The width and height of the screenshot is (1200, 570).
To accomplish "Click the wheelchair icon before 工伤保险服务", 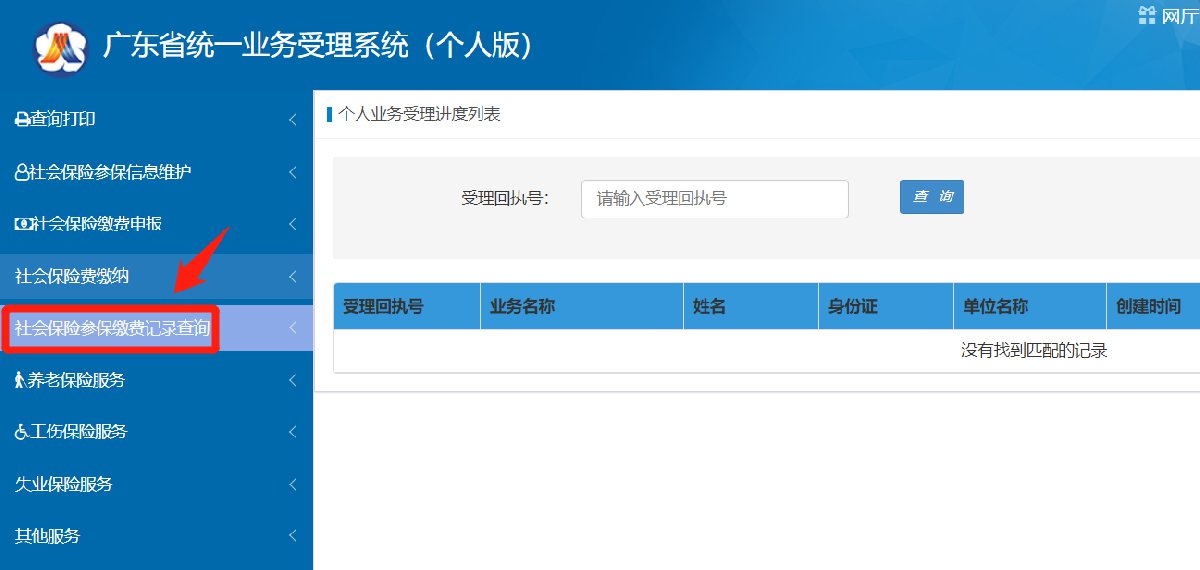I will [22, 432].
